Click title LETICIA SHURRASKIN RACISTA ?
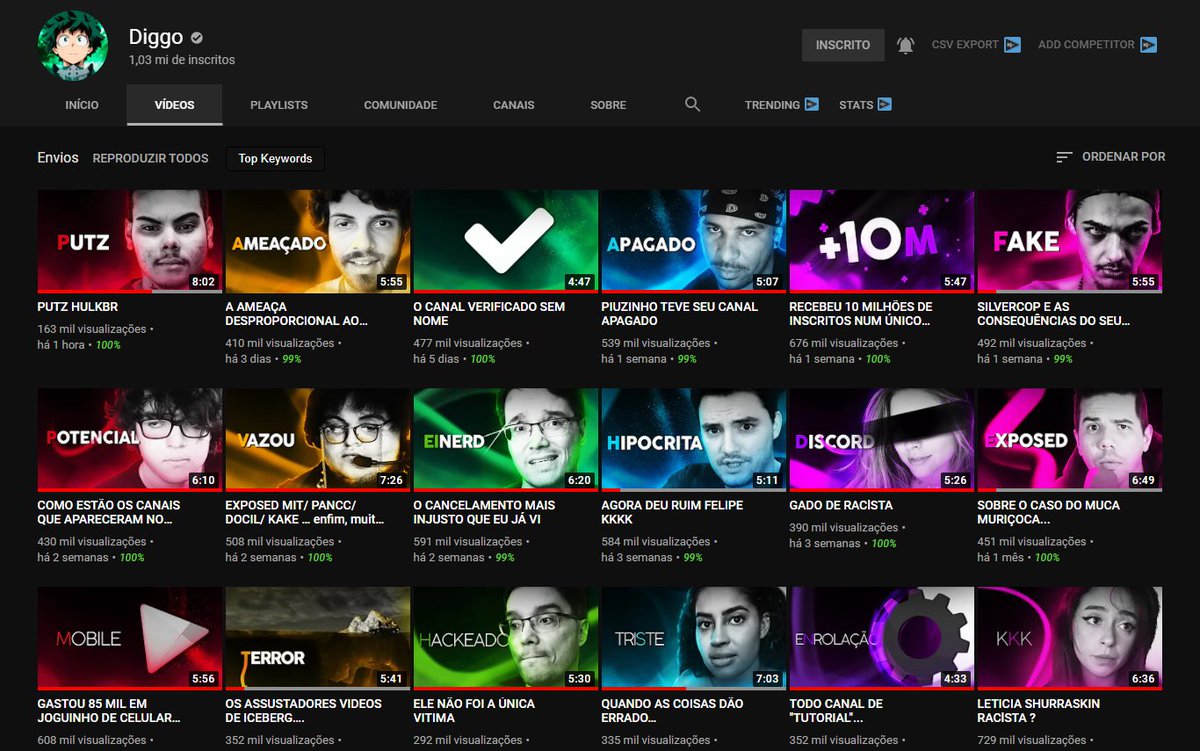 click(x=1039, y=711)
